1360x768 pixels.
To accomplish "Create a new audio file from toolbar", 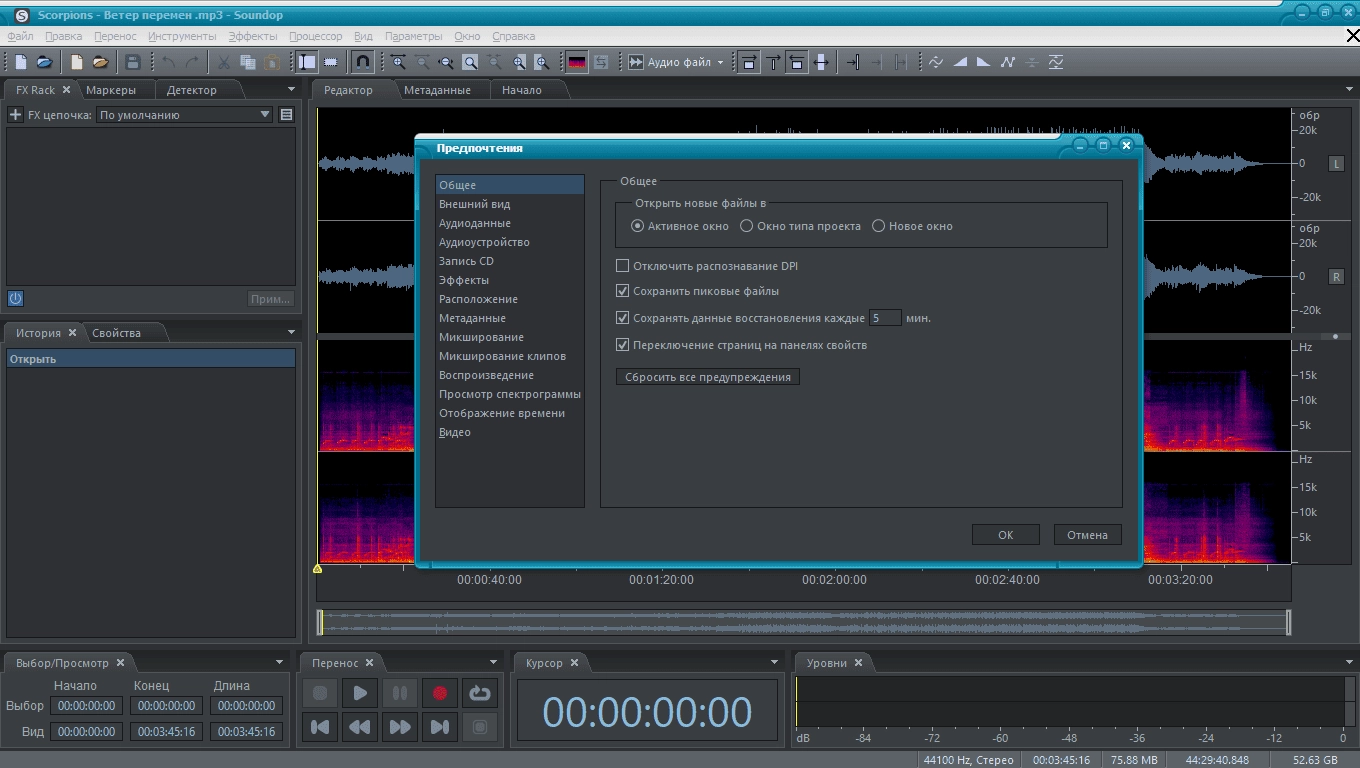I will click(x=21, y=62).
